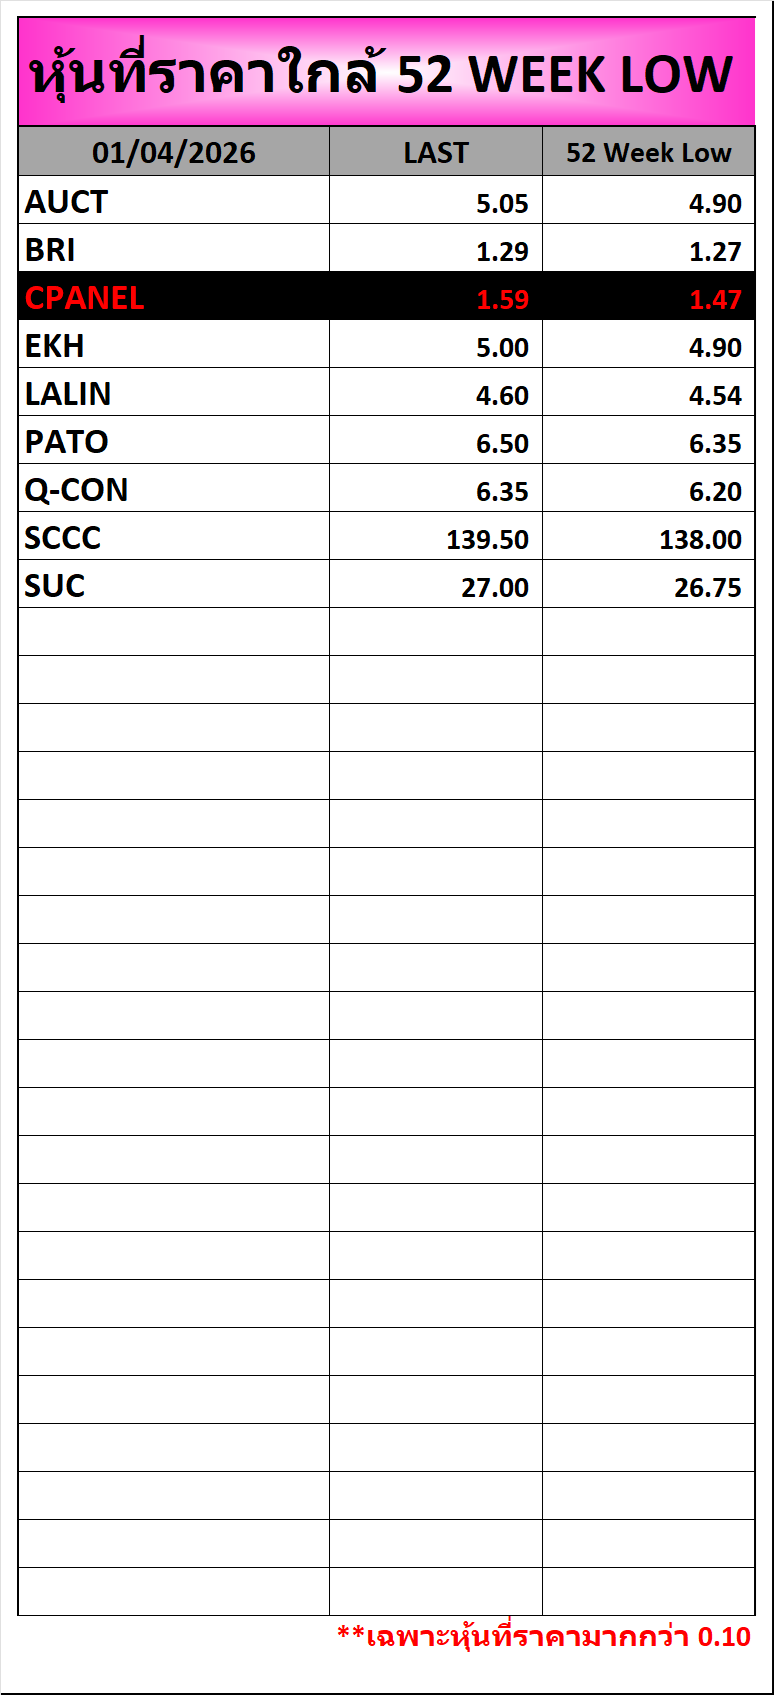Click the highlighted CPANEL row name
774x1695 pixels.
85,298
